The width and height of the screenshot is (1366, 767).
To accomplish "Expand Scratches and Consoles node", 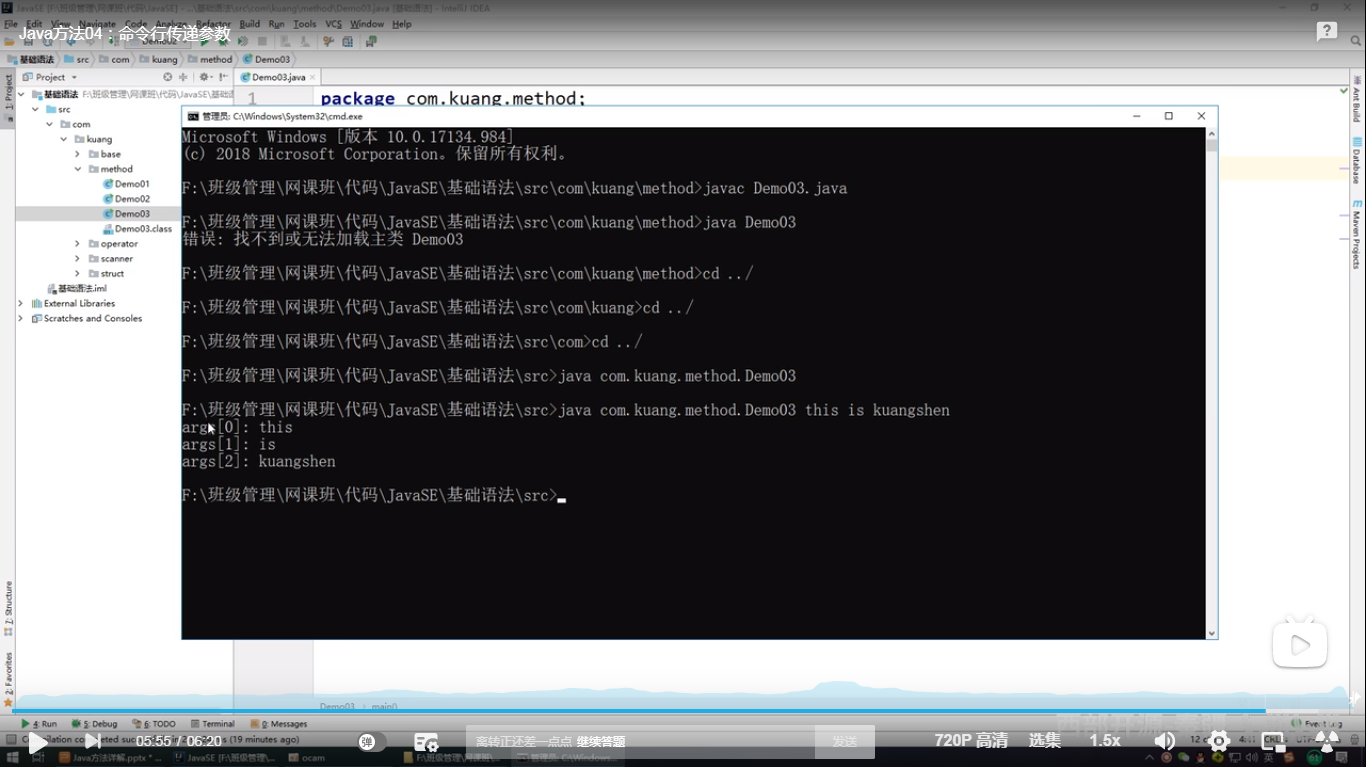I will point(21,318).
